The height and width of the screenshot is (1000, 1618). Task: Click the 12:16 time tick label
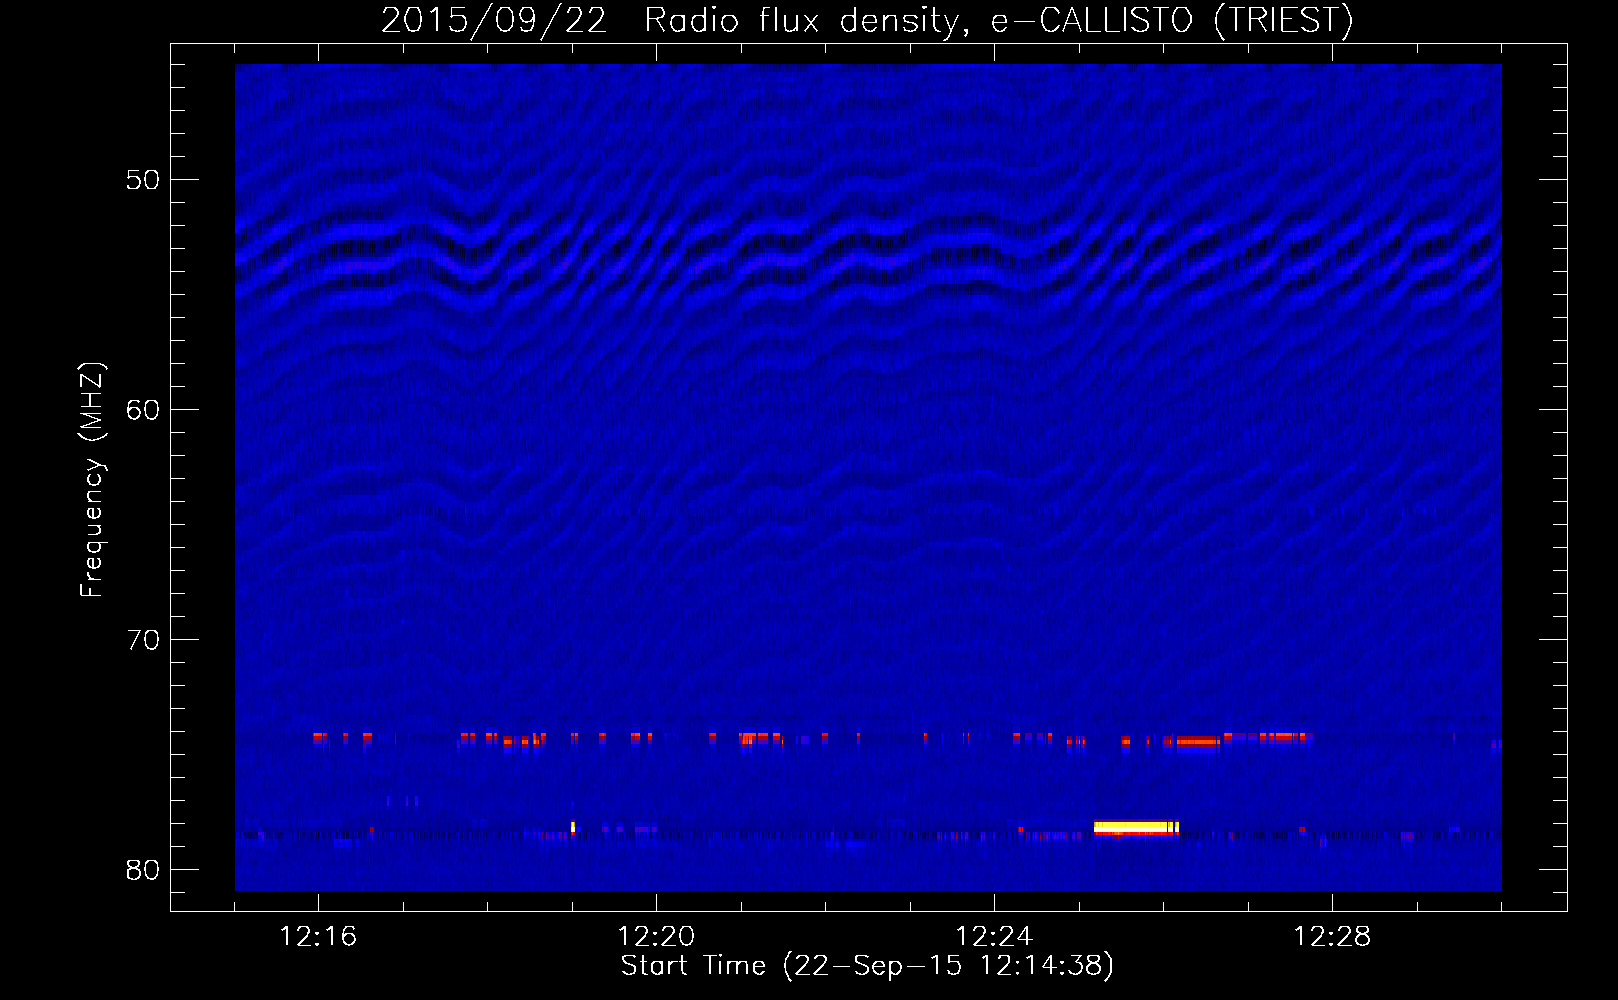pos(318,936)
